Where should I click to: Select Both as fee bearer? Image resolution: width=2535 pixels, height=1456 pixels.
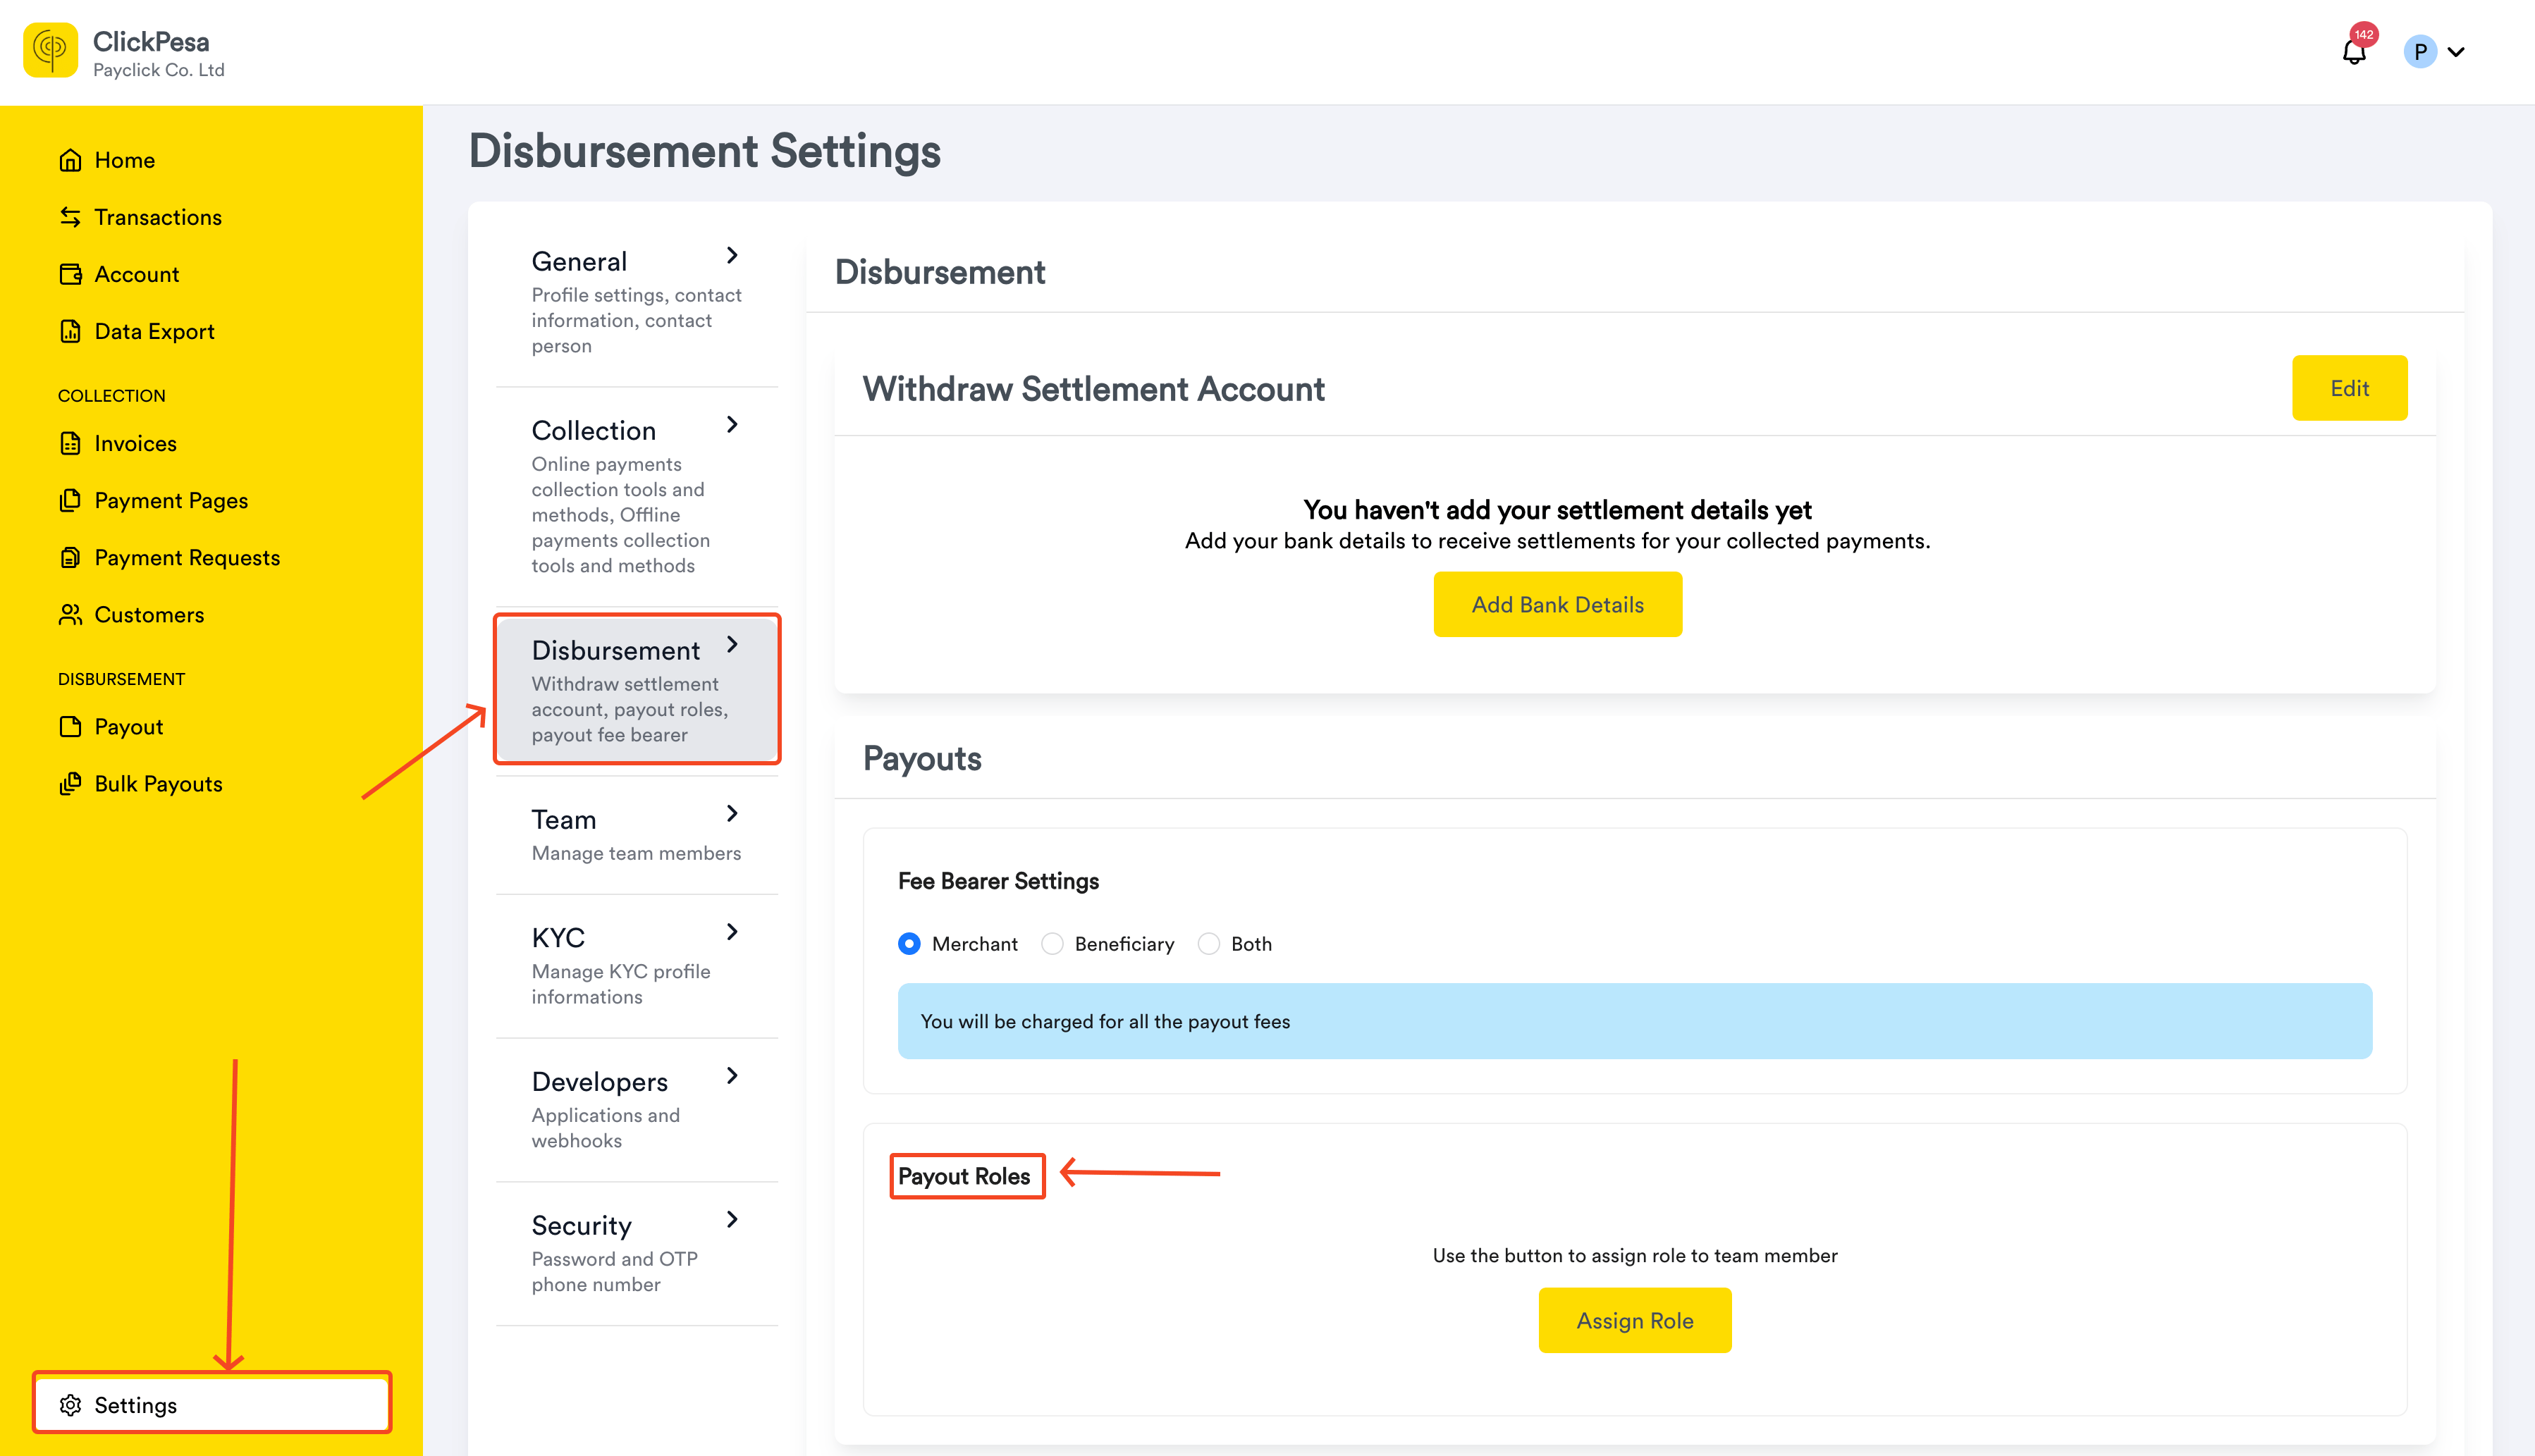pos(1208,944)
